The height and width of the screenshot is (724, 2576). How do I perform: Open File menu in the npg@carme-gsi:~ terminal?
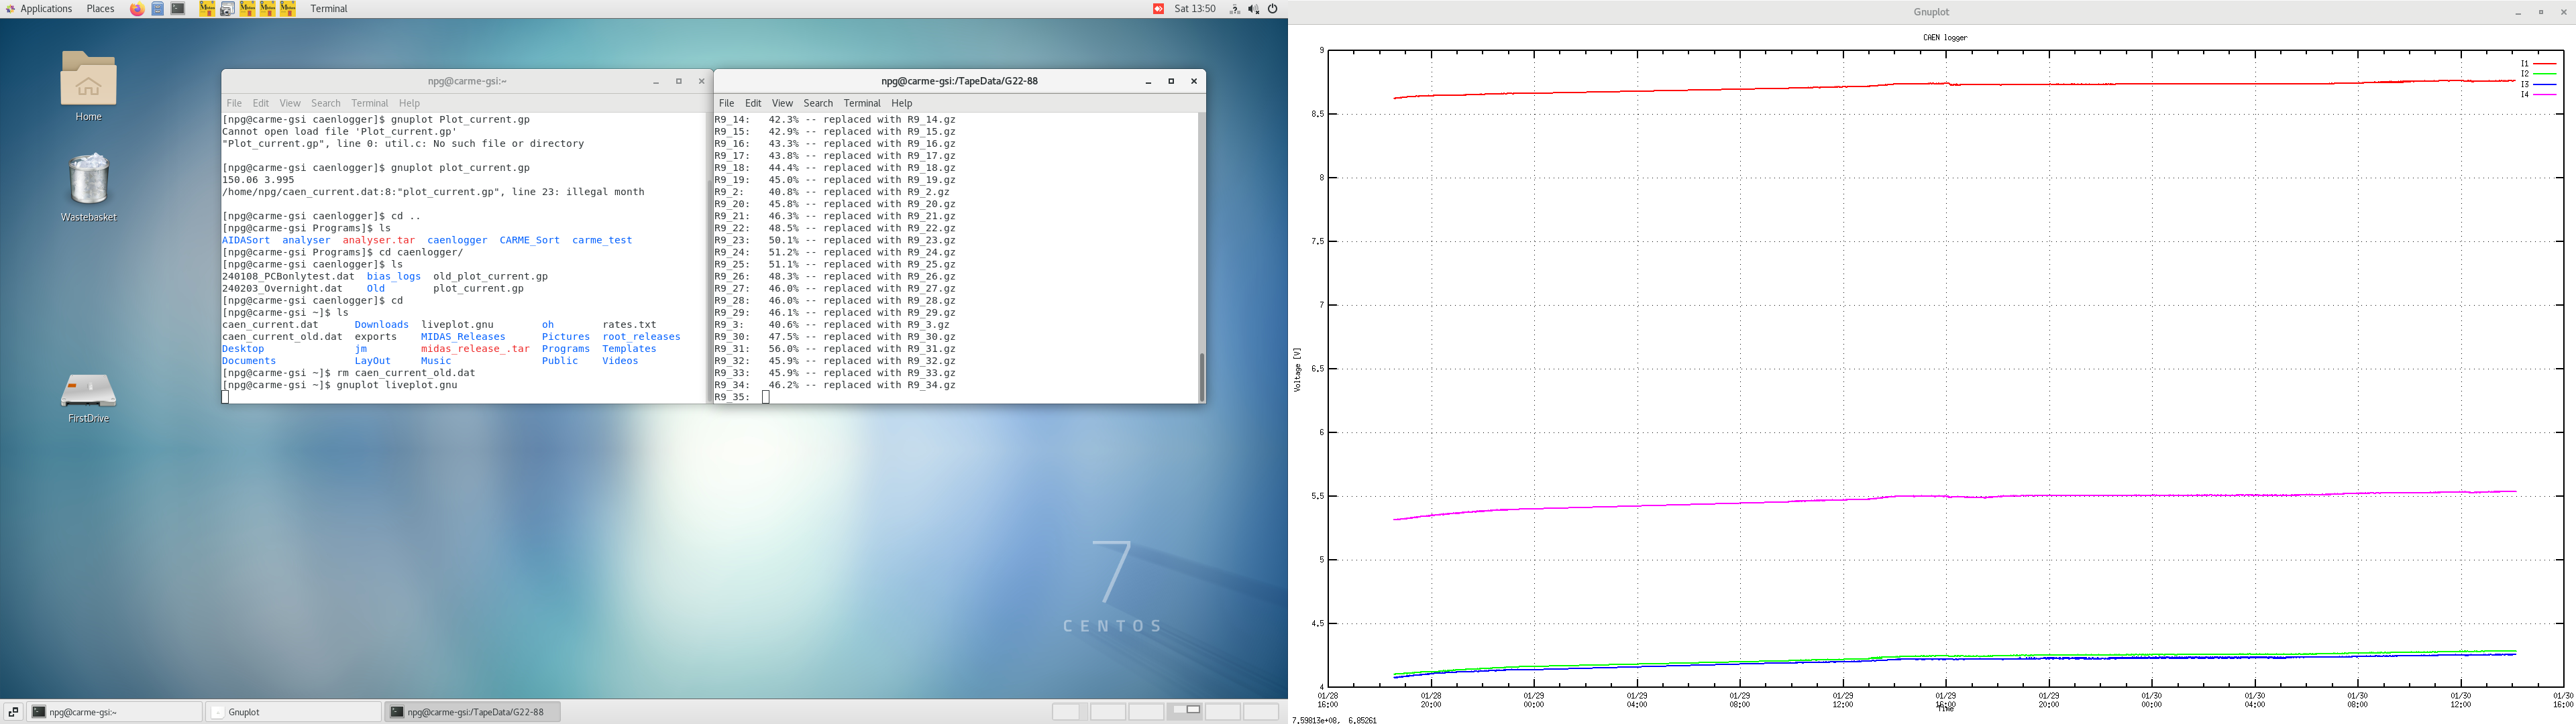coord(234,103)
